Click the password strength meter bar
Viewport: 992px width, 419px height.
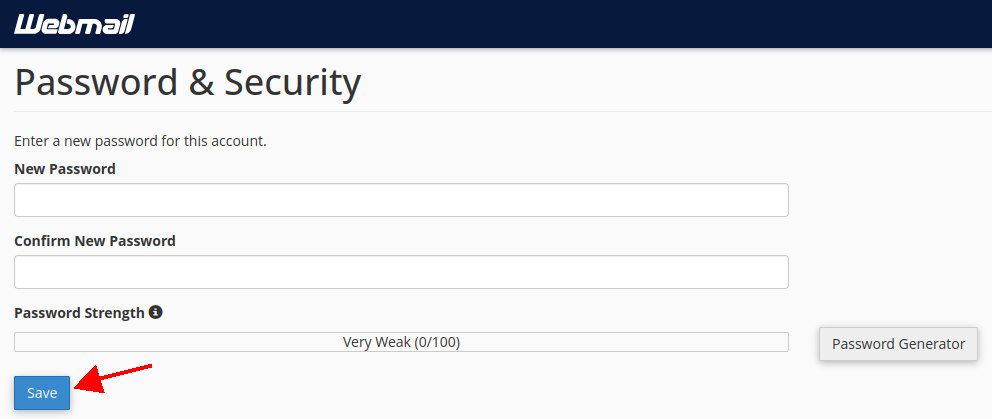pos(200,342)
